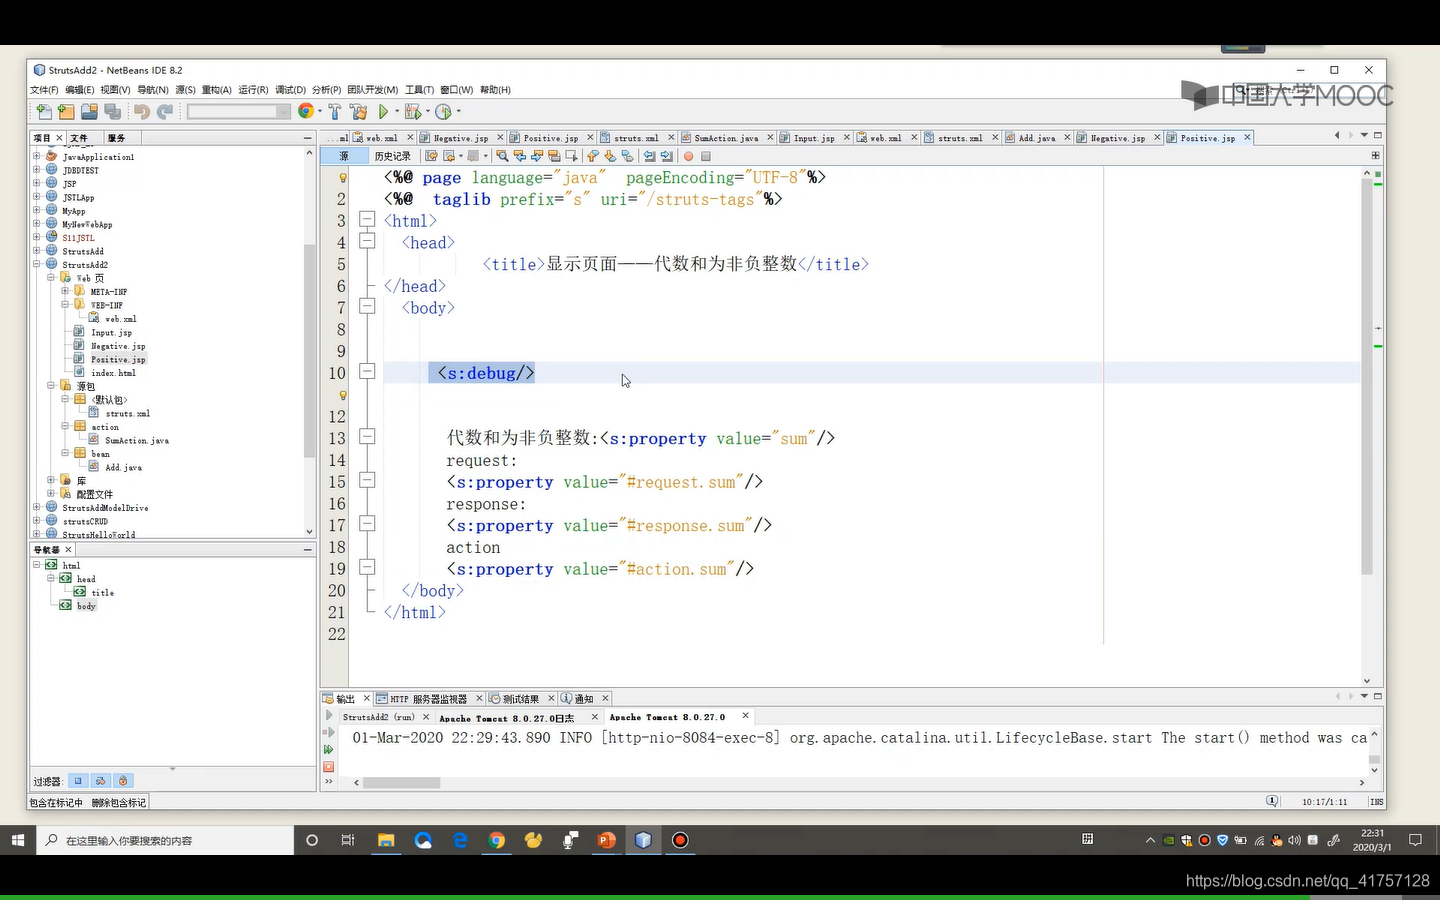Toggle the Source view button in editor
The width and height of the screenshot is (1440, 900).
coord(344,156)
